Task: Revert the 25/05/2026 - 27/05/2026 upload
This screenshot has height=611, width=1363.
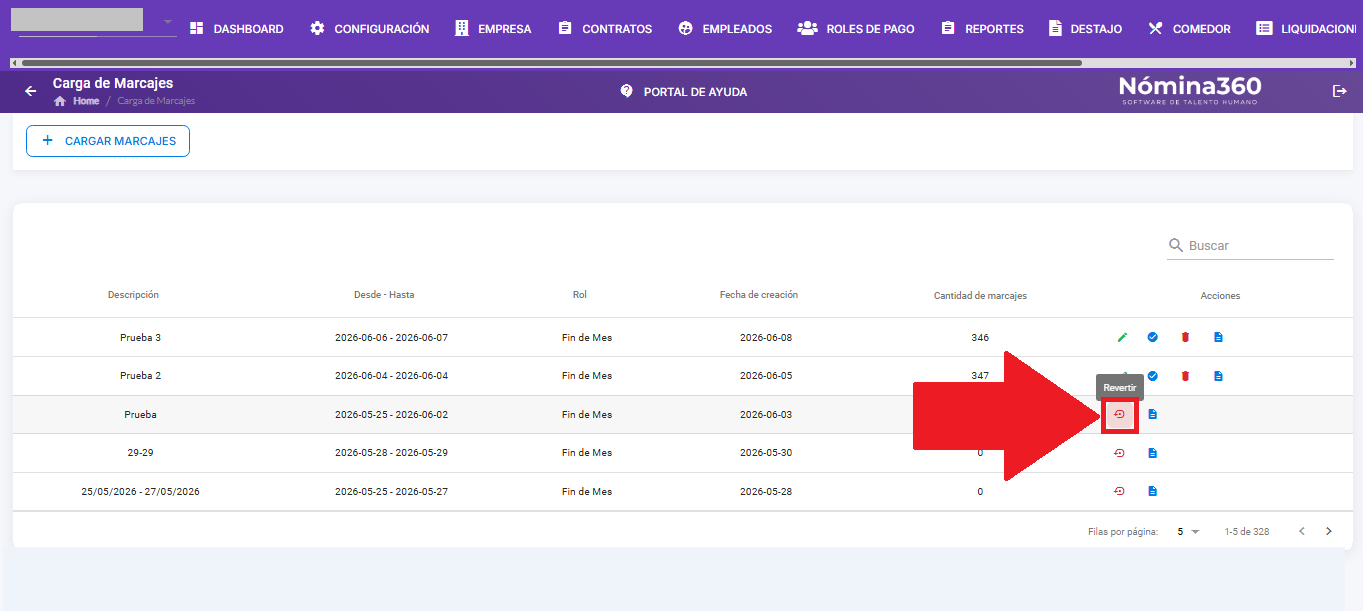Action: point(1119,491)
